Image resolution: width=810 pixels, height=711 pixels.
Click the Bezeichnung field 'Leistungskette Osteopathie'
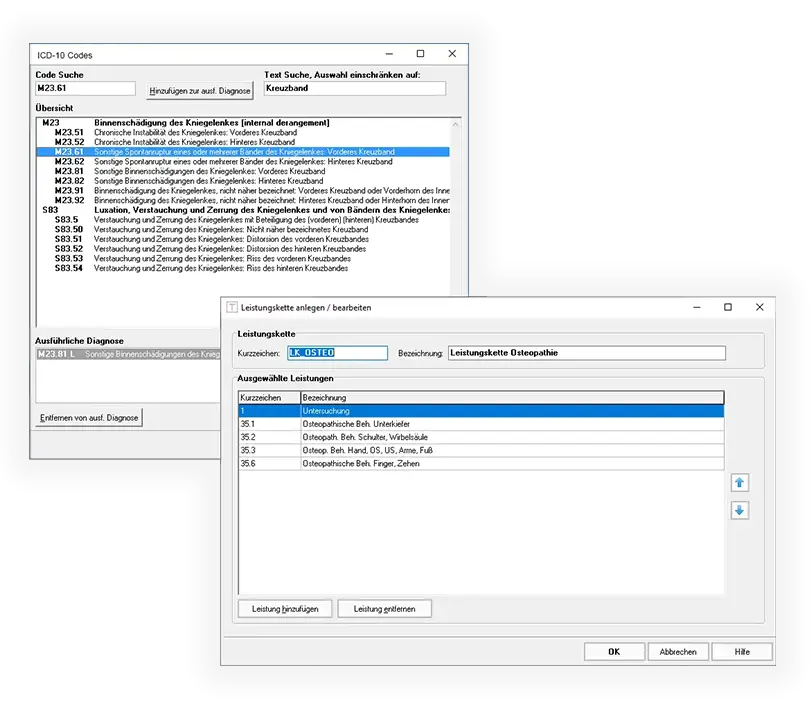(x=586, y=353)
